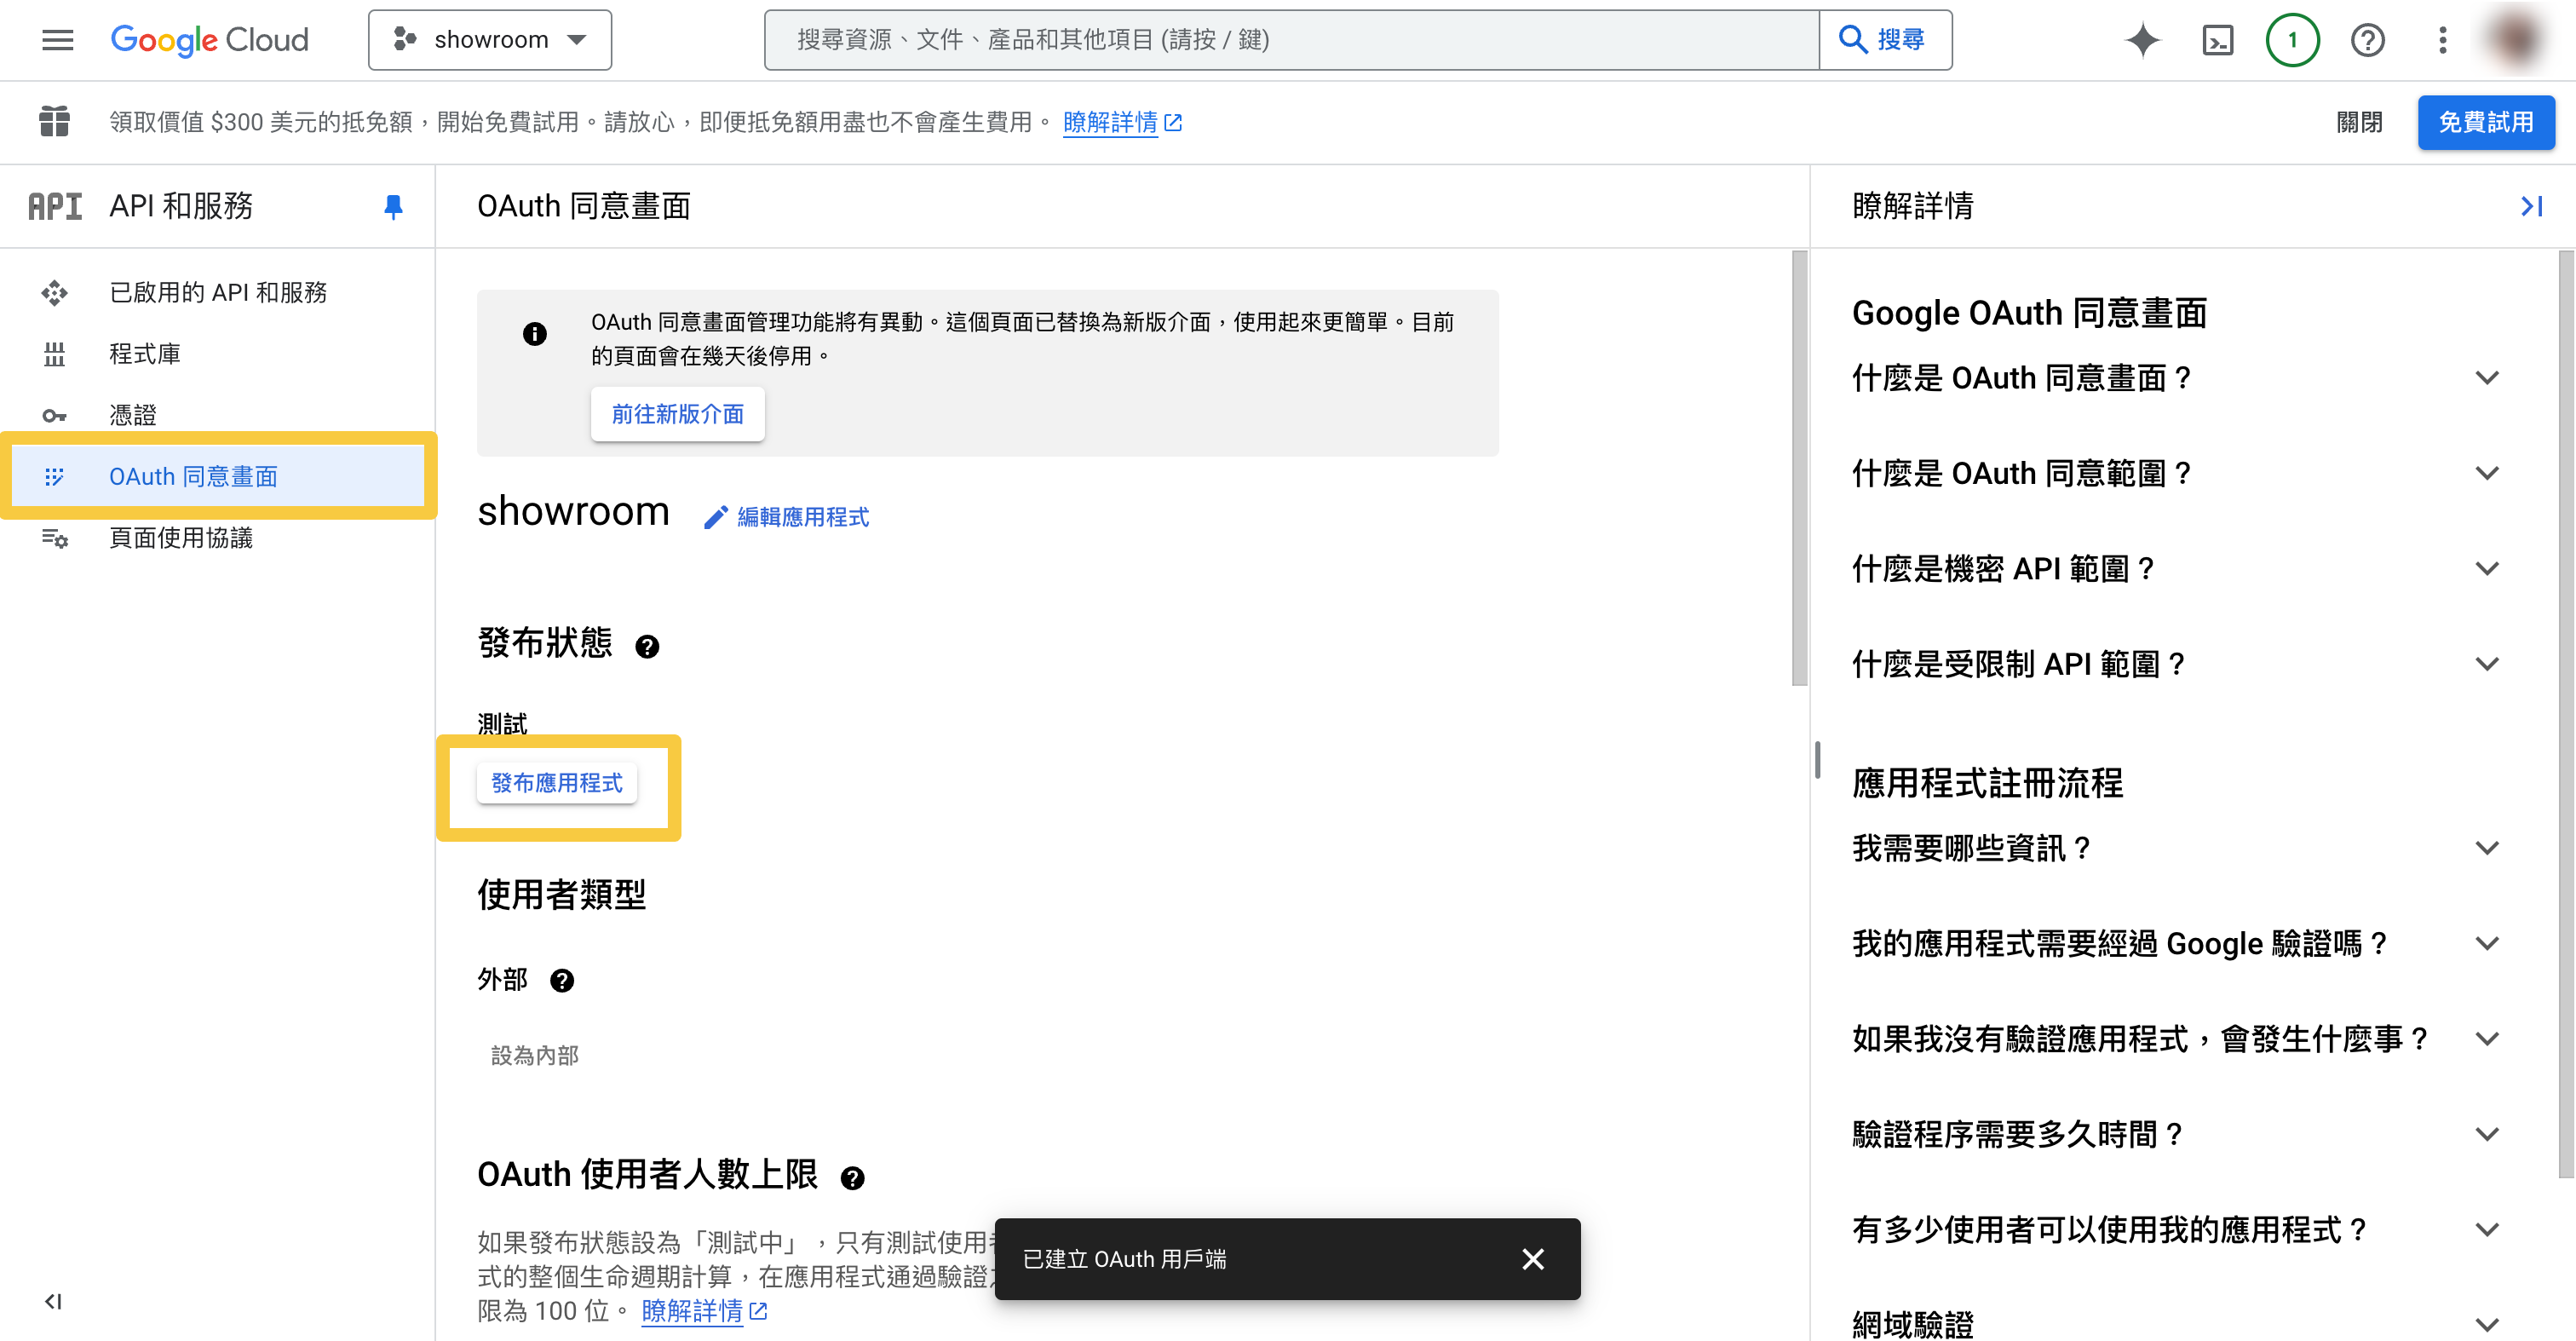Open 已啟用的 API 和服務 in the sidebar

pyautogui.click(x=218, y=292)
